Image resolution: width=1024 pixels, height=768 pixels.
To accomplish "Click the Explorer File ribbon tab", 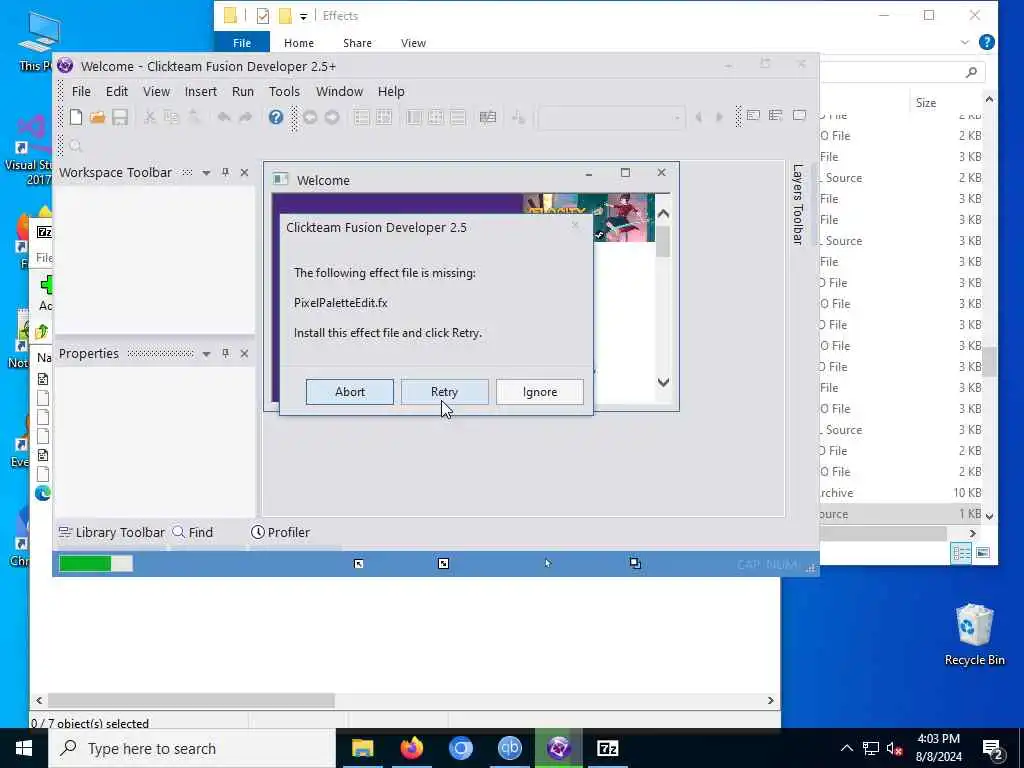I will [x=242, y=42].
